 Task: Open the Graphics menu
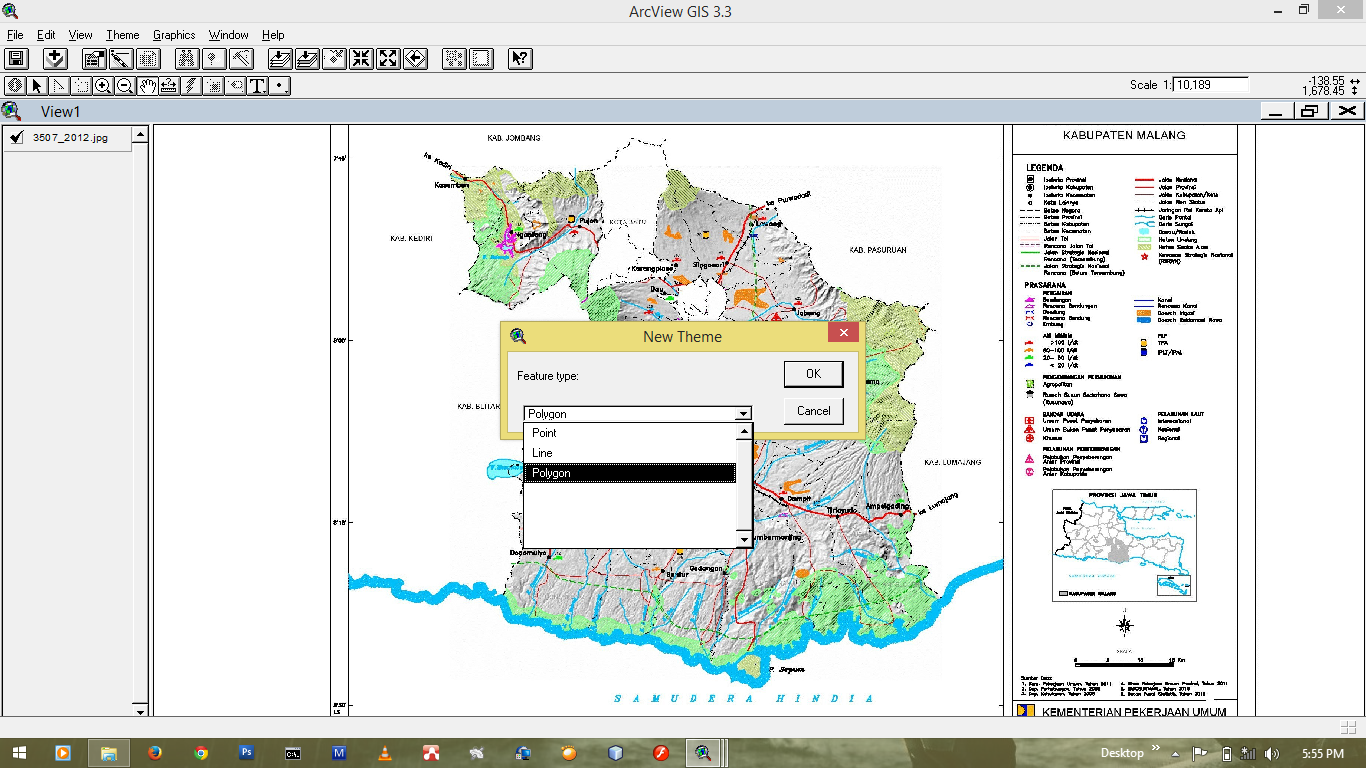click(174, 35)
